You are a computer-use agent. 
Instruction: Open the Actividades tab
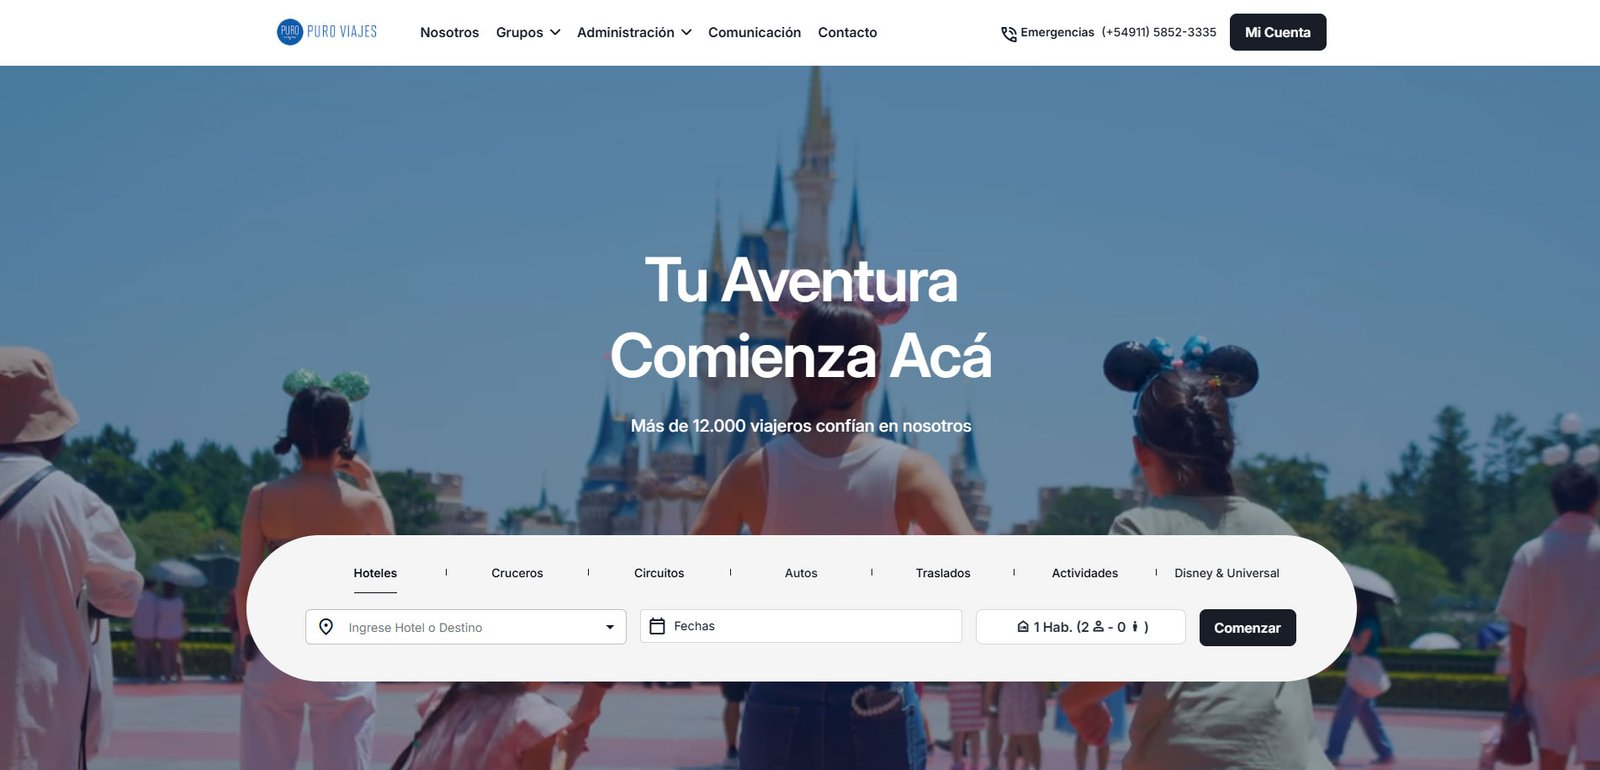pos(1085,573)
